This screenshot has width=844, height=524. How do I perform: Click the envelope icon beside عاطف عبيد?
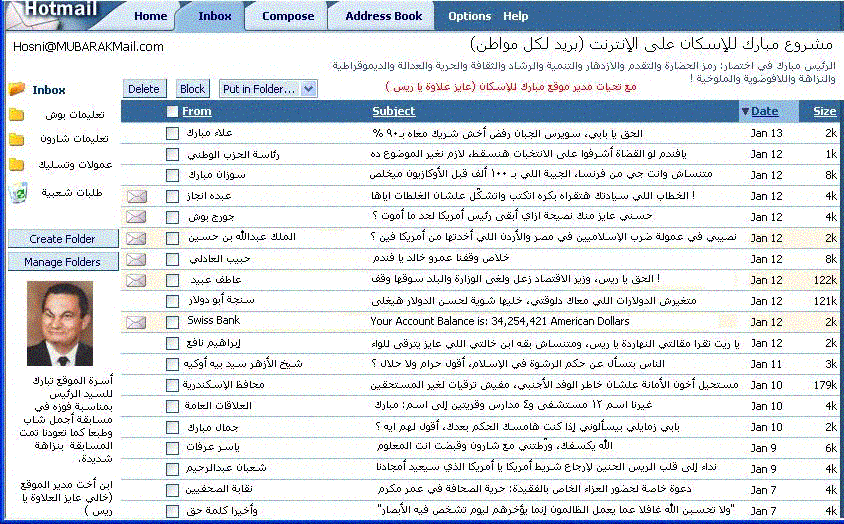136,280
